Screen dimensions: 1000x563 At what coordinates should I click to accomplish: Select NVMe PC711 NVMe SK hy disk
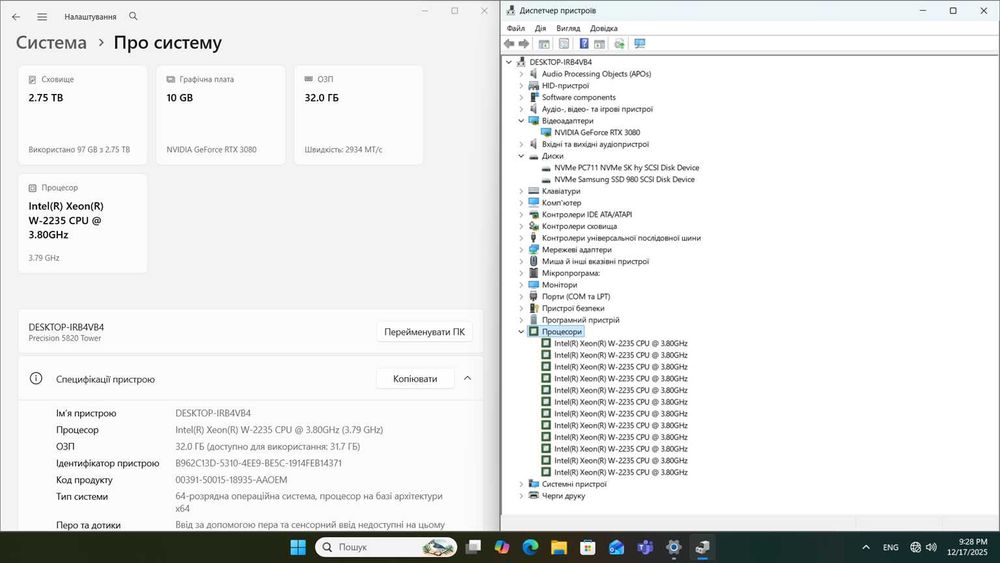626,168
